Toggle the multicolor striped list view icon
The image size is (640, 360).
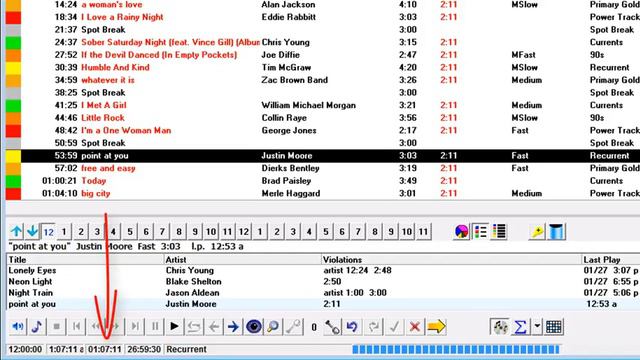pos(499,232)
